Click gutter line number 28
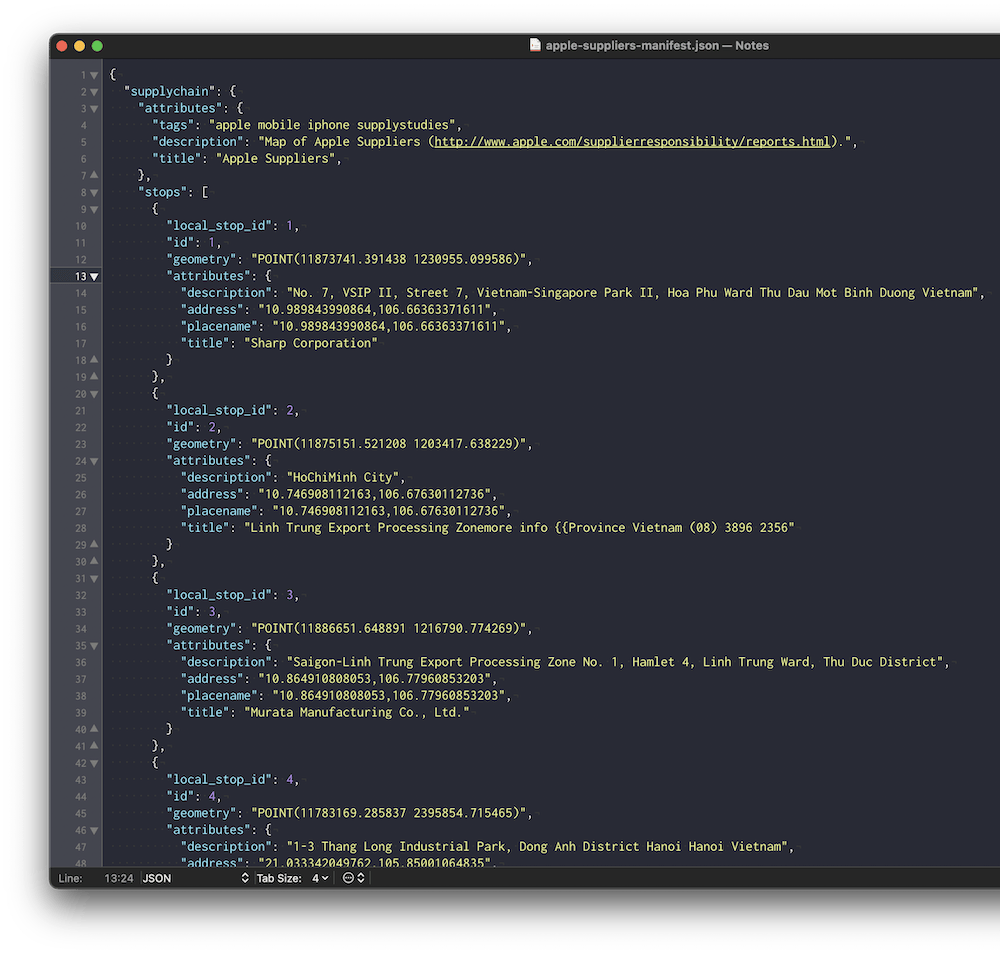Screen dimensions: 1000x954 click(80, 528)
